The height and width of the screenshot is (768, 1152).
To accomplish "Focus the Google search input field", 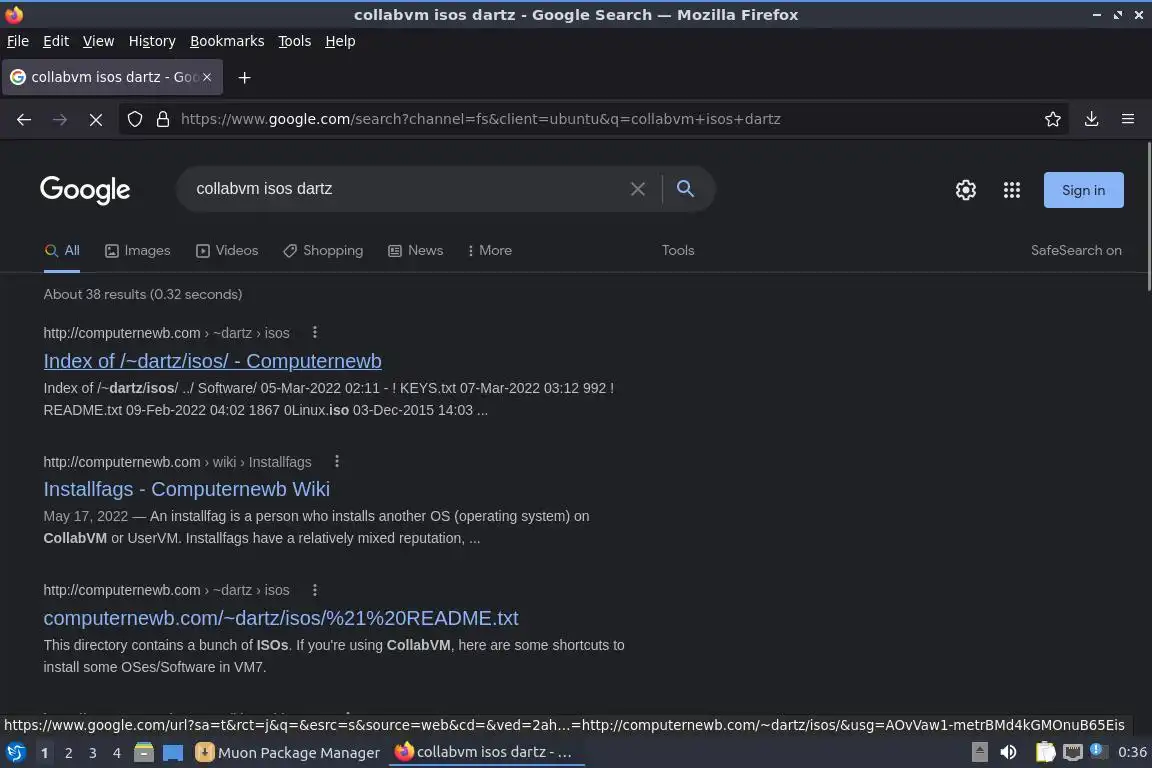I will pyautogui.click(x=408, y=189).
